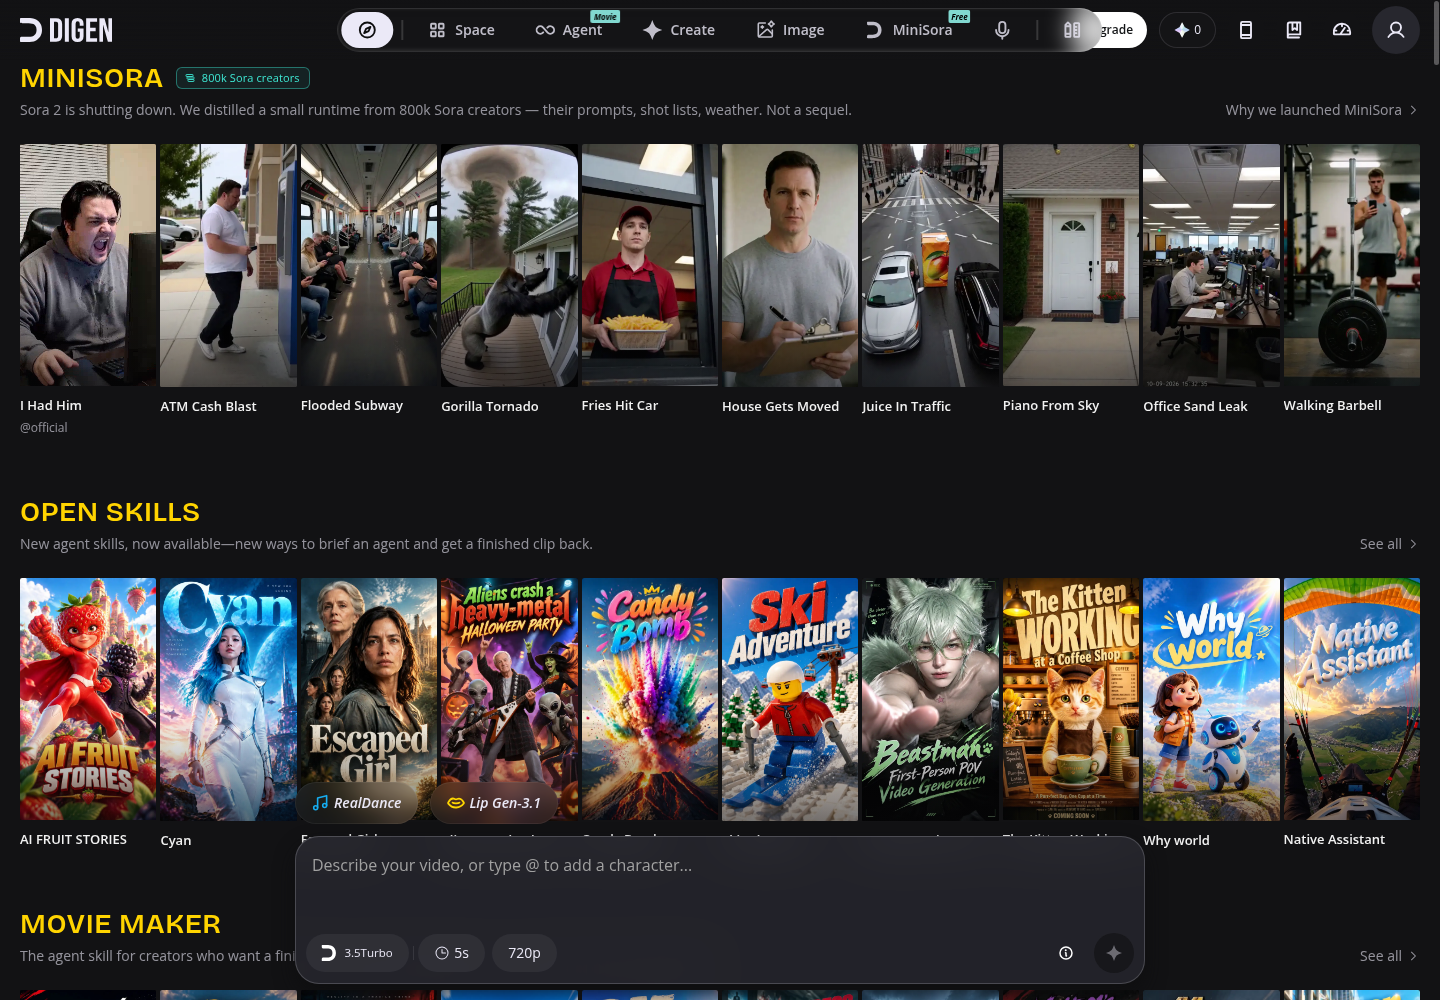Open the Cyan skill card
The width and height of the screenshot is (1440, 1000).
(228, 699)
